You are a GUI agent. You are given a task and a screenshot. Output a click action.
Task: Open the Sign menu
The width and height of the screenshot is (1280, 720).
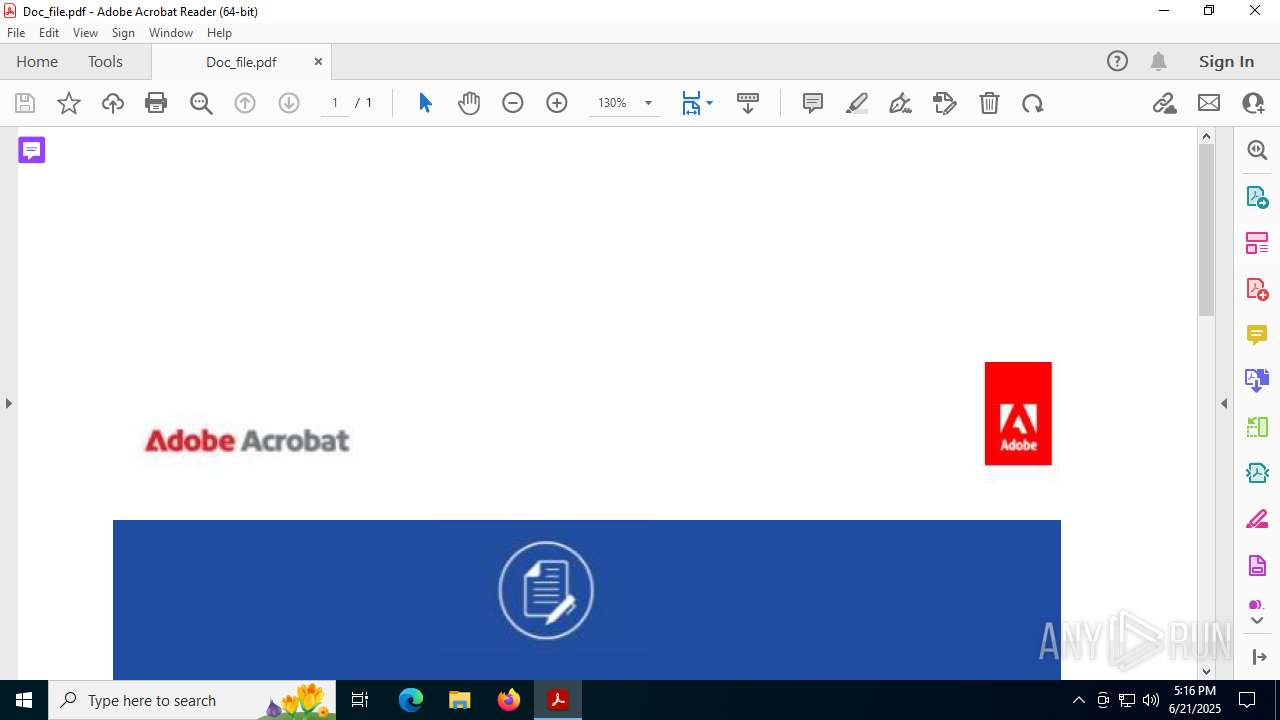(123, 33)
